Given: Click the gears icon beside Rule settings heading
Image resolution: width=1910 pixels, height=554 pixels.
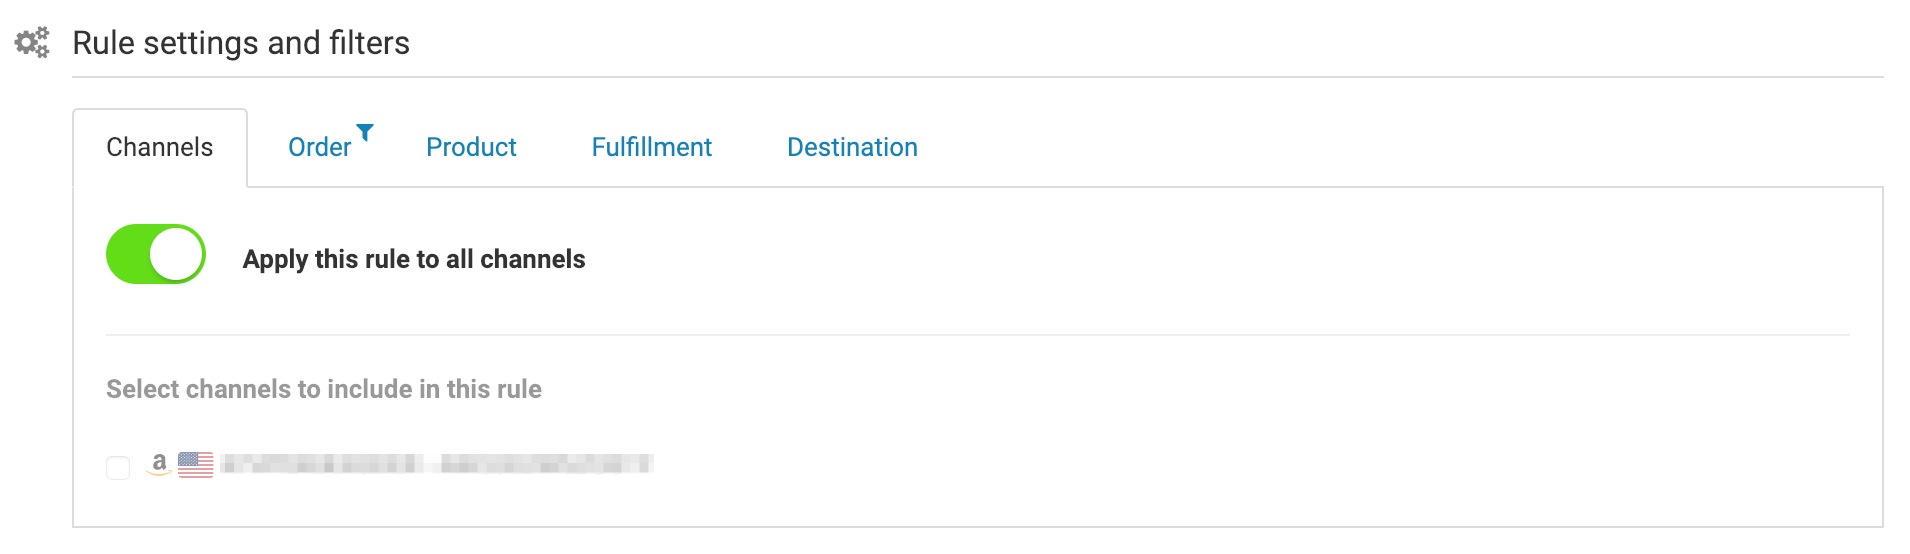Looking at the screenshot, I should [32, 42].
